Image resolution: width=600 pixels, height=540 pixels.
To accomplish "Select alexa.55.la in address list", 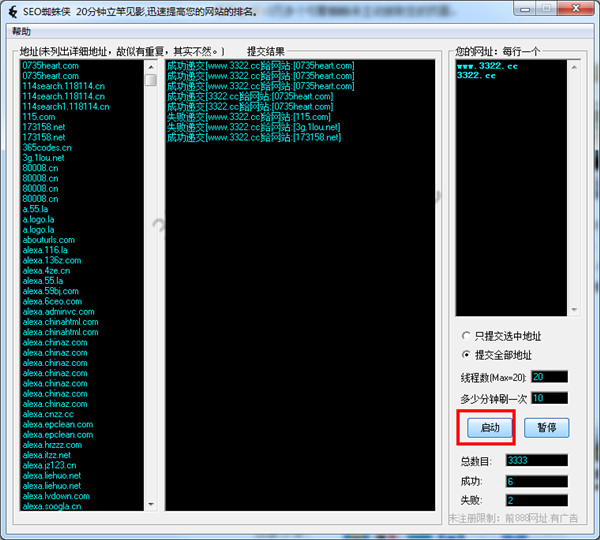I will click(42, 281).
